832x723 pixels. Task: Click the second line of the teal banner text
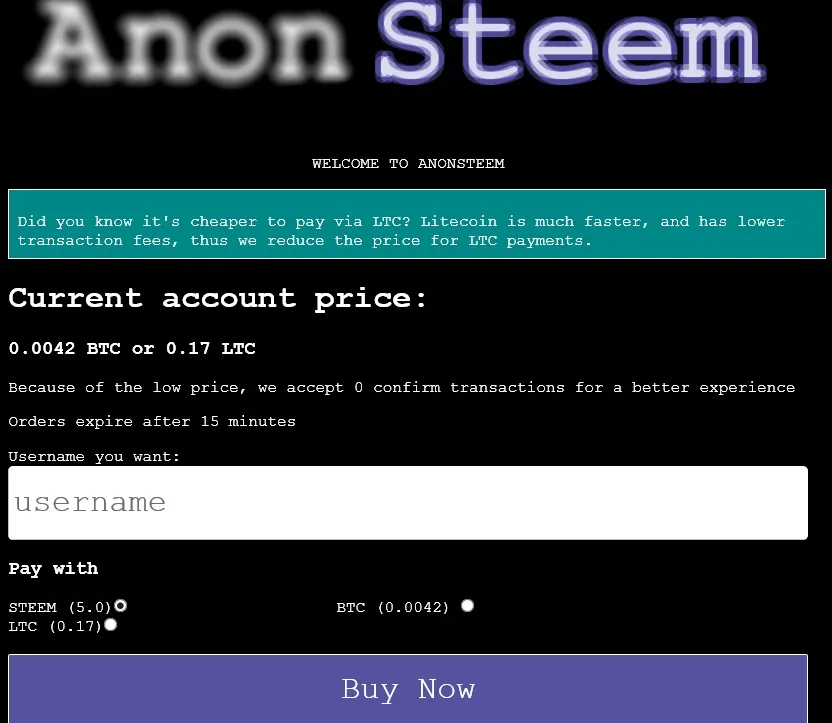[x=305, y=240]
